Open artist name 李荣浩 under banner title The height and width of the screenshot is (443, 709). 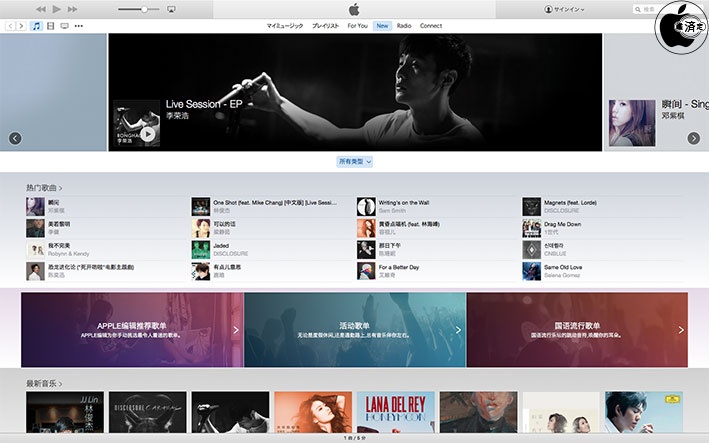[177, 116]
